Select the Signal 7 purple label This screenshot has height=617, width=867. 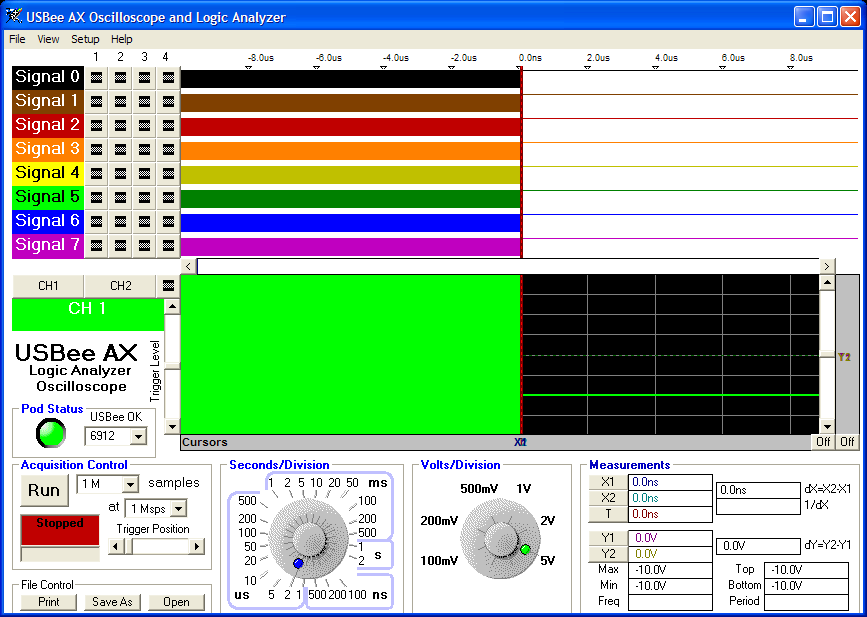48,245
